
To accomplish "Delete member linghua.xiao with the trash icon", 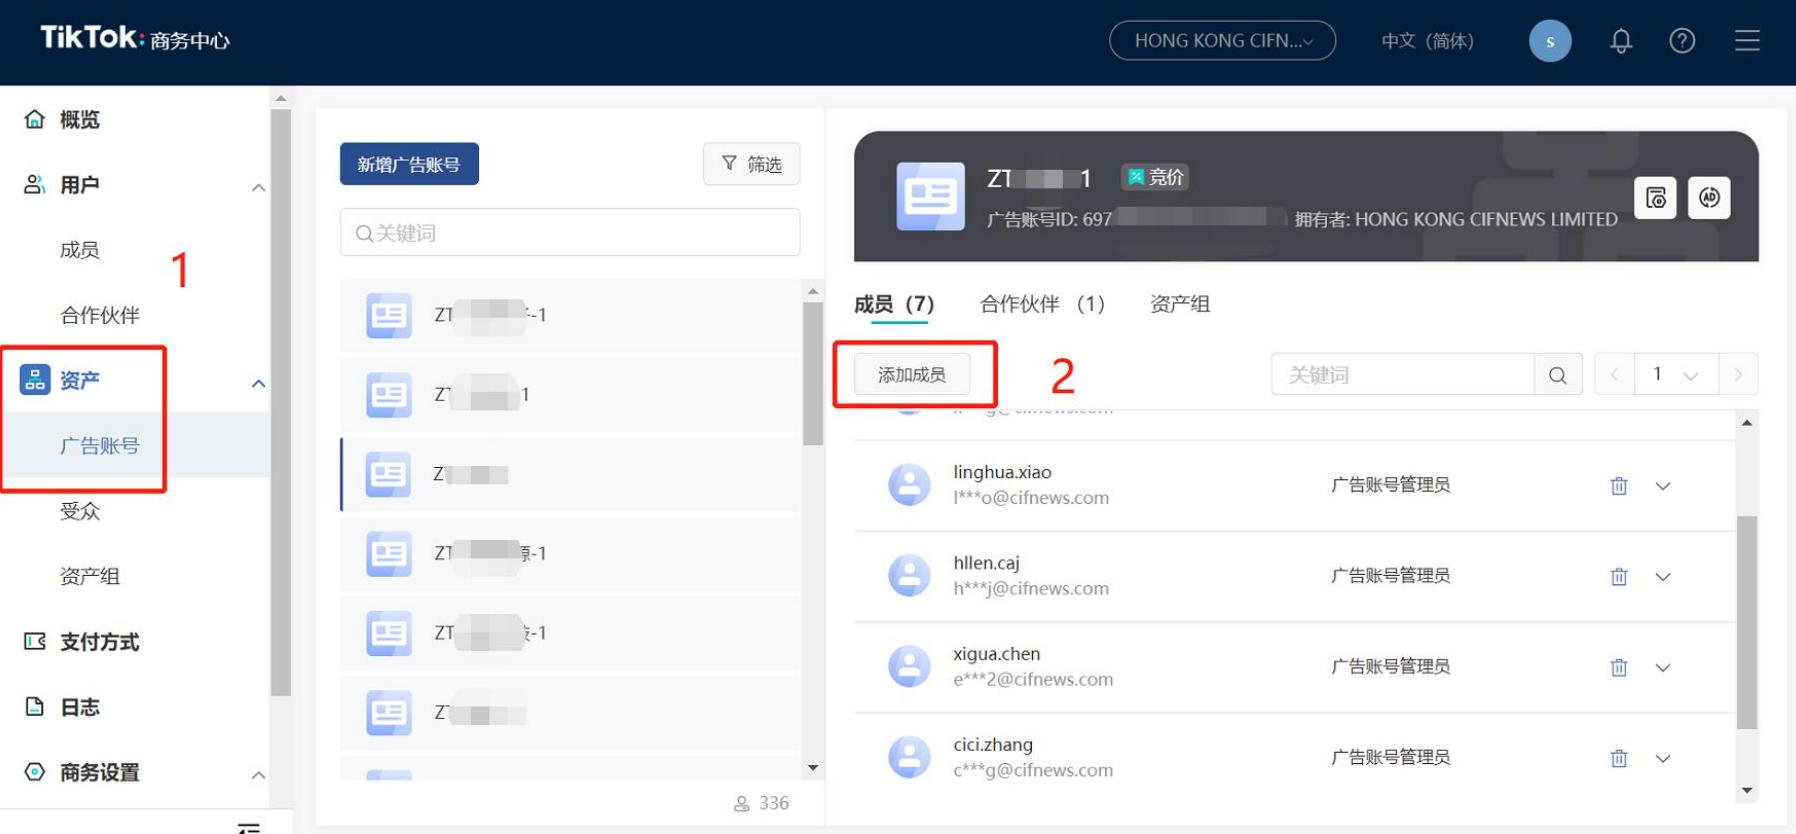I will tap(1619, 486).
